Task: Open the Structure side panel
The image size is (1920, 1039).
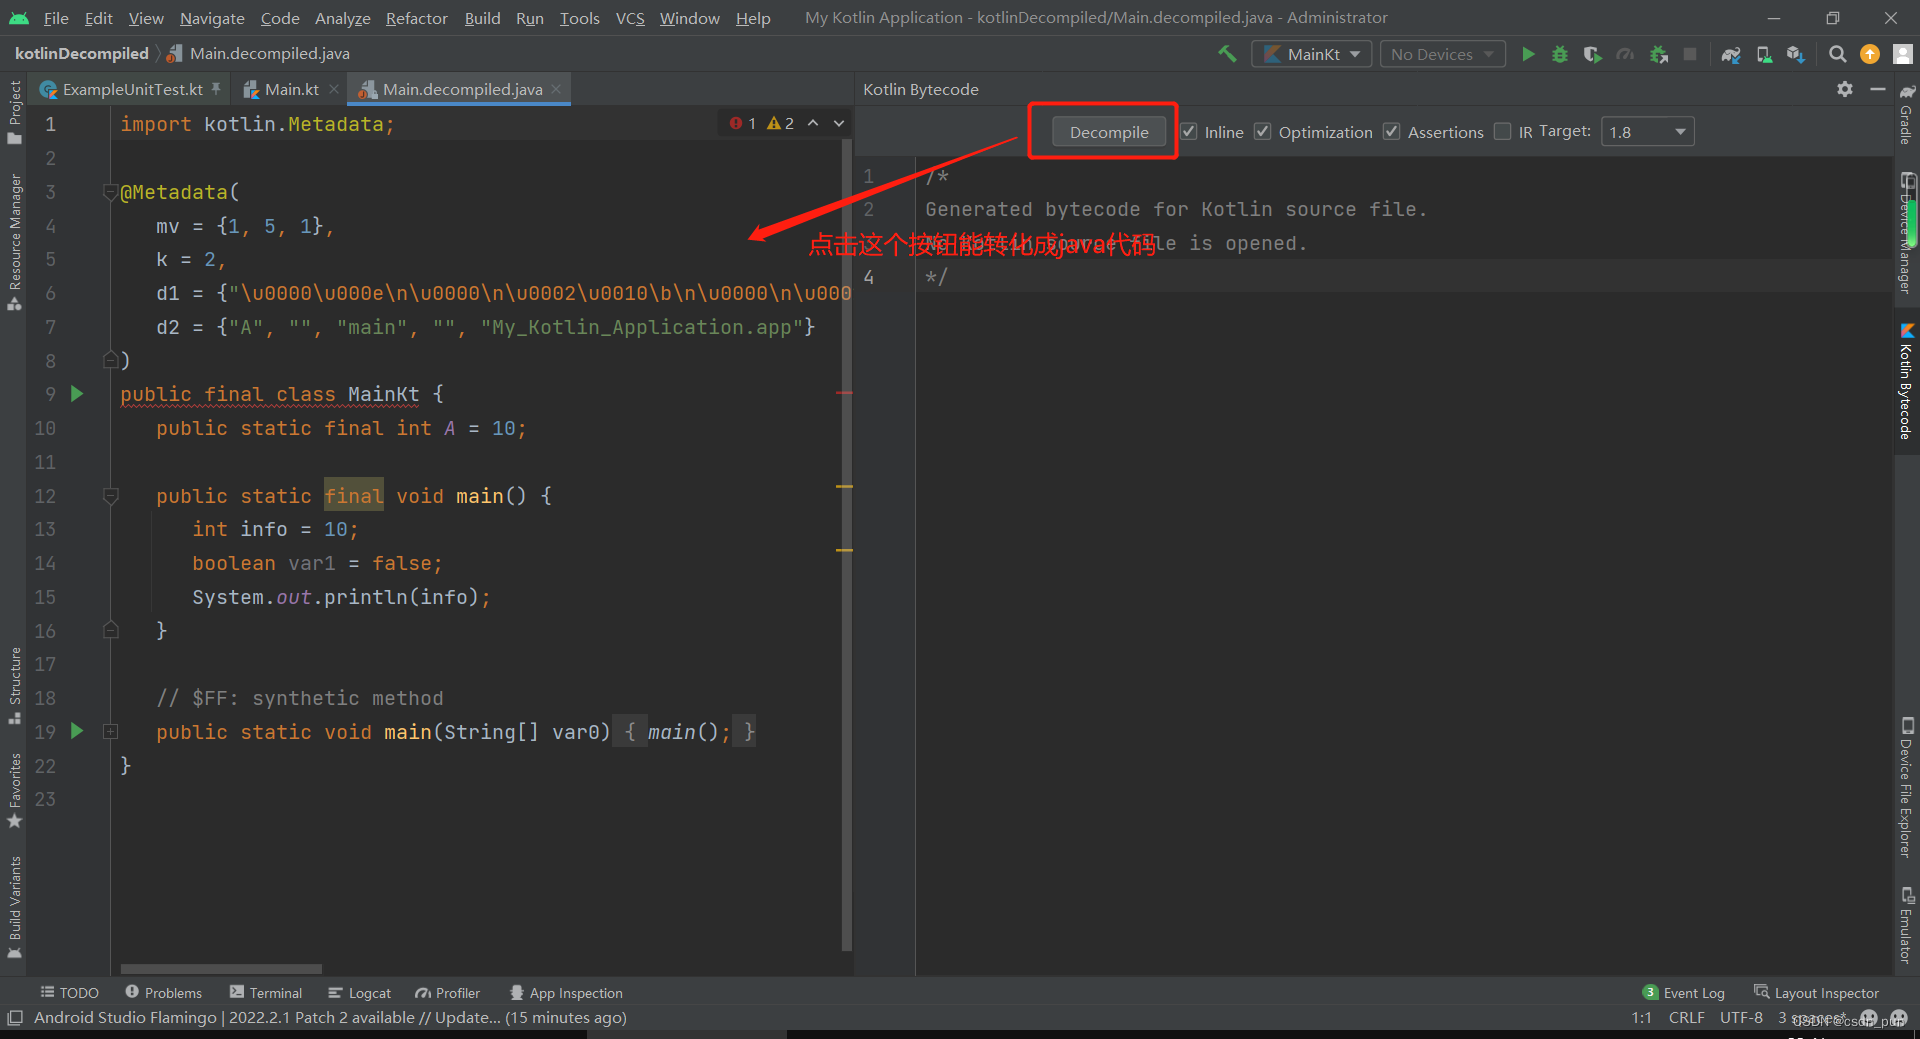Action: coord(14,686)
